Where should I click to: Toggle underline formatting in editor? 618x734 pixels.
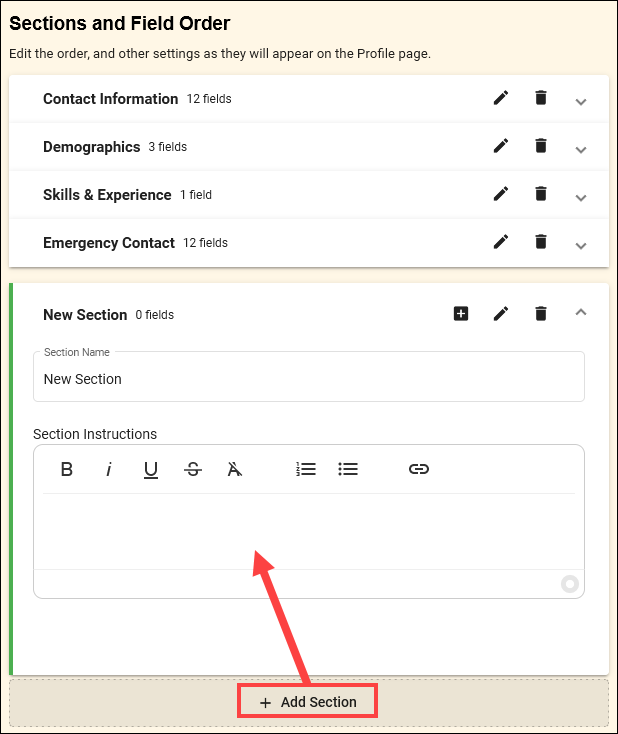point(151,469)
